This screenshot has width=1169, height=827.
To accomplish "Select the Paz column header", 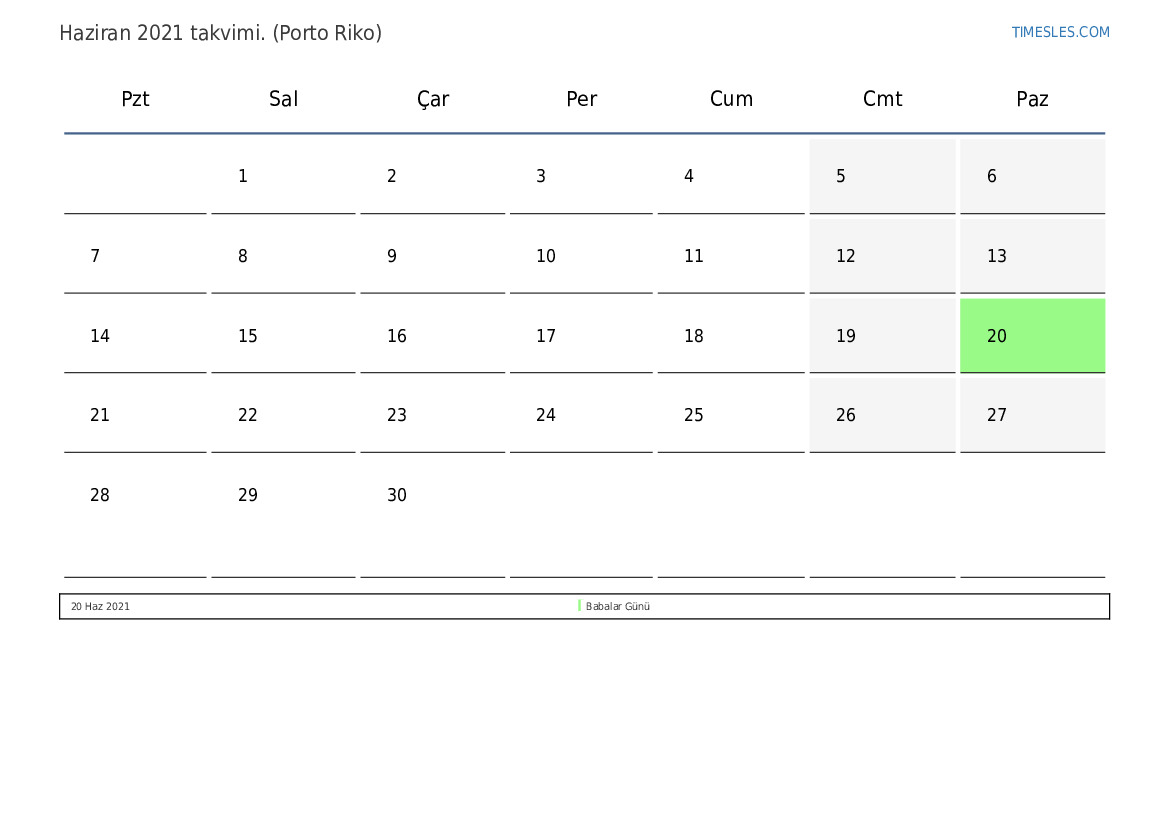I will coord(1033,98).
